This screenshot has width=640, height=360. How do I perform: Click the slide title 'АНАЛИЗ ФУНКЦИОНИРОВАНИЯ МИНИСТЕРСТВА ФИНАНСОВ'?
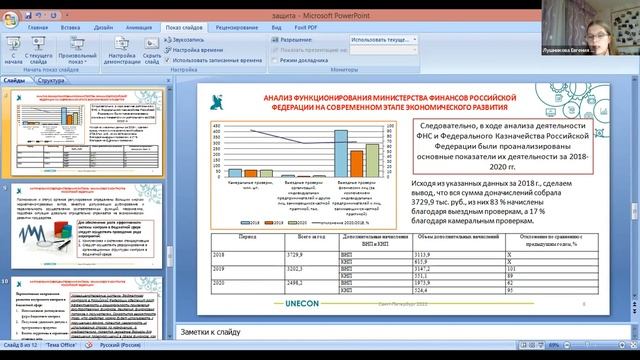(390, 102)
